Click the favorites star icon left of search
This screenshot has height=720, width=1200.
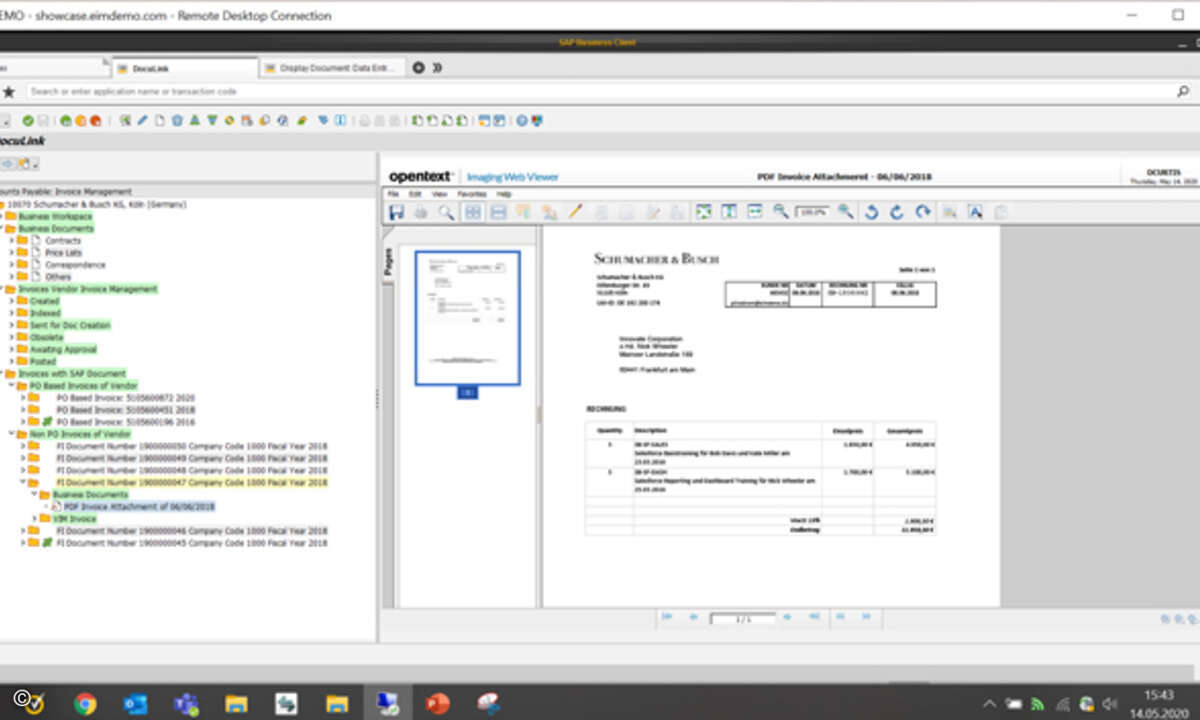pos(9,91)
